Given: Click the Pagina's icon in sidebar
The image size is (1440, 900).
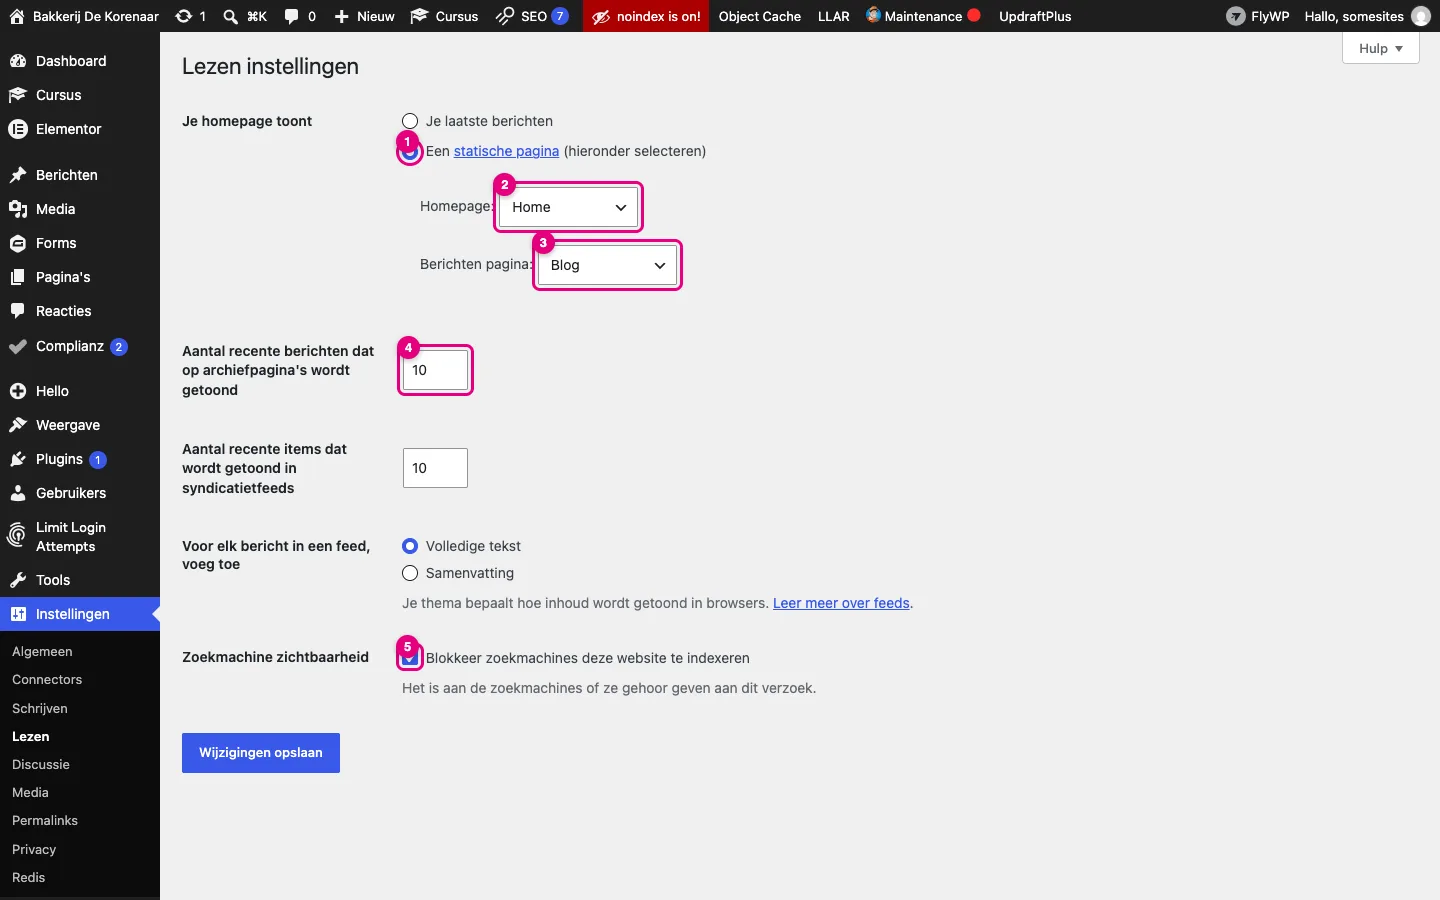Looking at the screenshot, I should click(18, 277).
